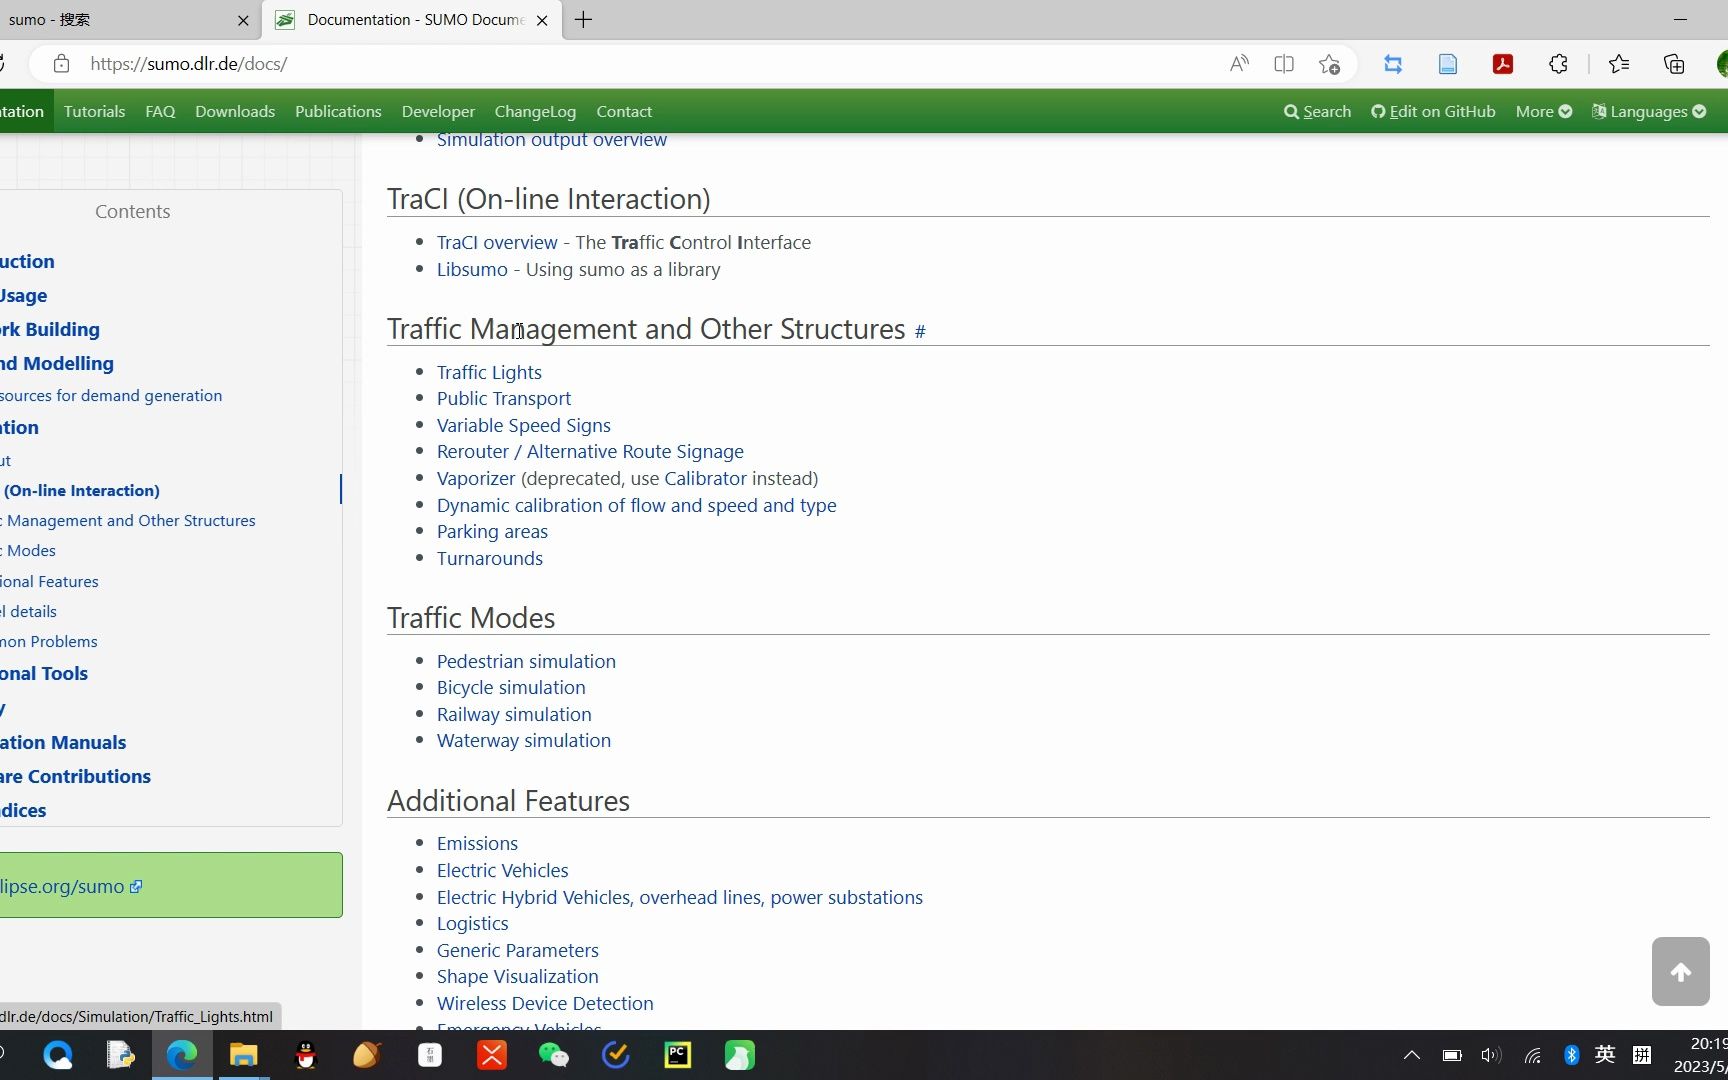Show hidden system tray icons
The width and height of the screenshot is (1728, 1080).
pyautogui.click(x=1412, y=1055)
